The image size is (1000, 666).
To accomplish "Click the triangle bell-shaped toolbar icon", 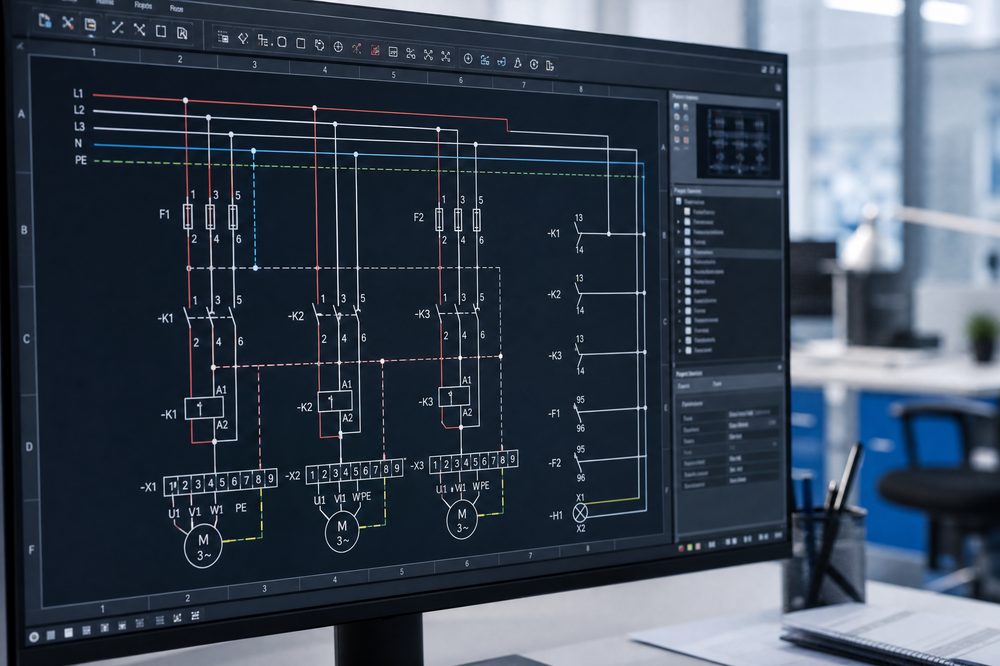I will pyautogui.click(x=518, y=63).
